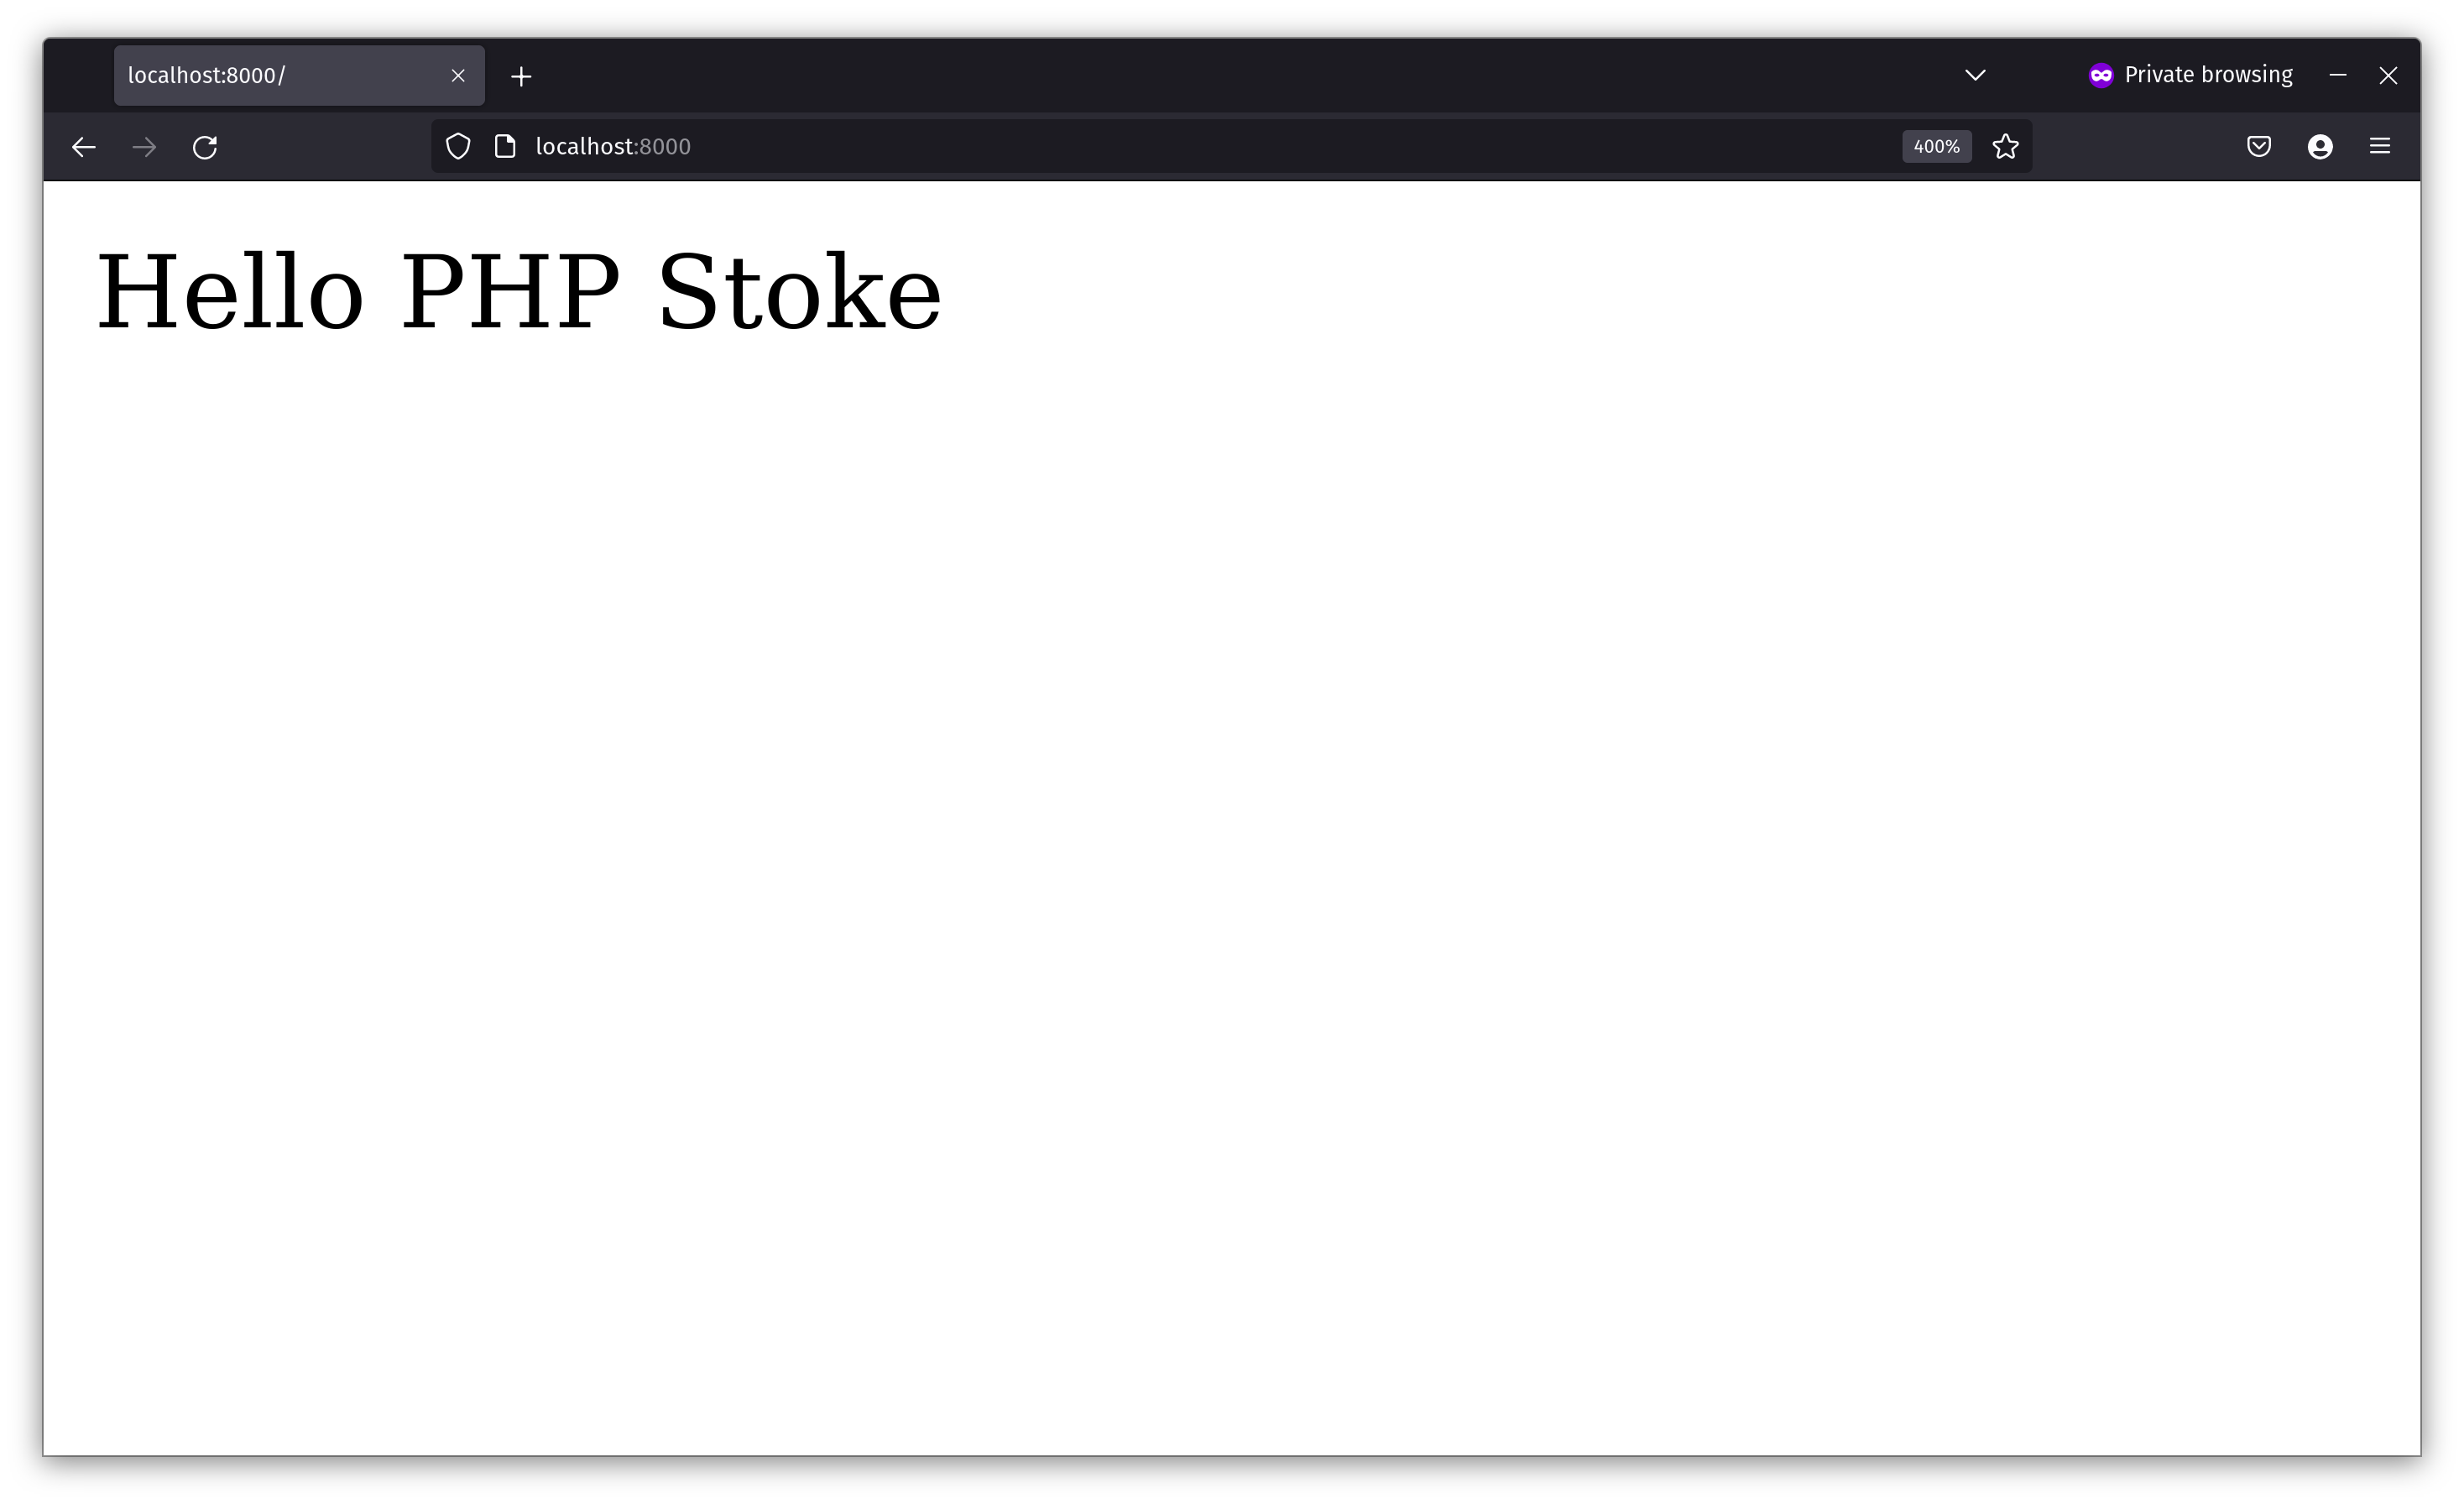Open the Firefox account menu
This screenshot has width=2464, height=1504.
2320,147
